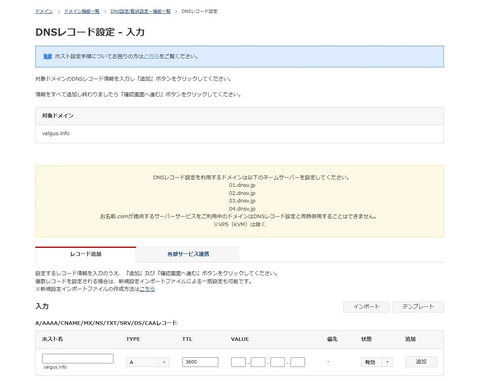Click the インポート button
Viewport: 480px width, 381px height.
point(366,307)
